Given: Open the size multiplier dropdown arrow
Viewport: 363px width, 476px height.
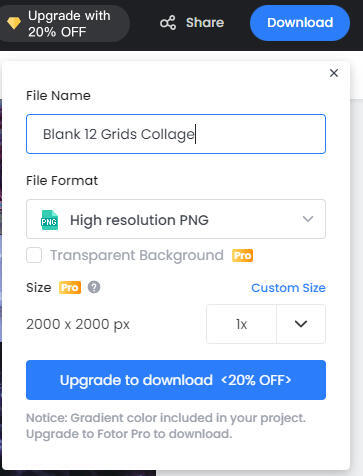Looking at the screenshot, I should [301, 324].
